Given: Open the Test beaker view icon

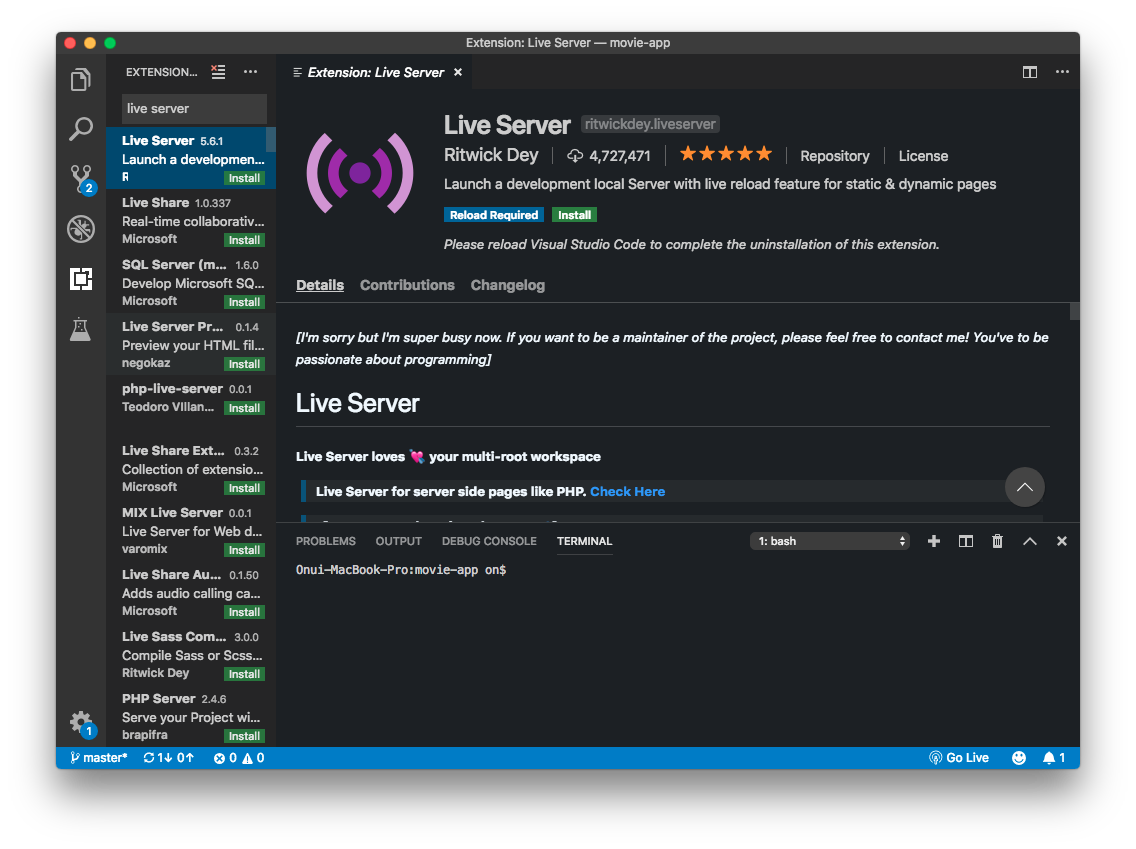Looking at the screenshot, I should pyautogui.click(x=80, y=329).
